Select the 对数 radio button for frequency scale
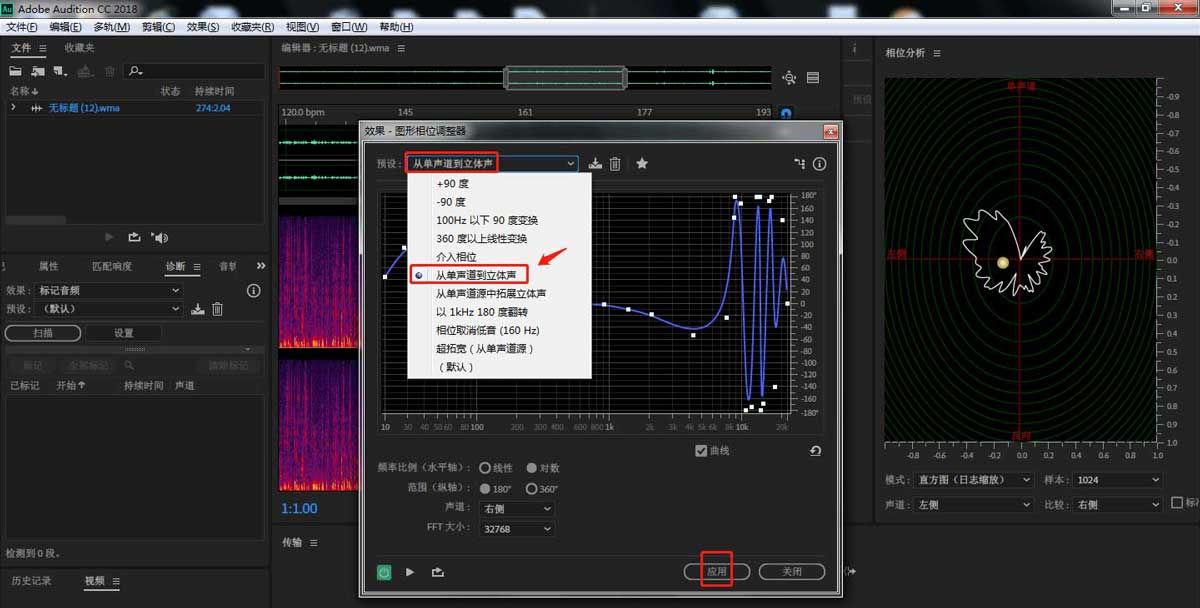The height and width of the screenshot is (608, 1200). 530,468
